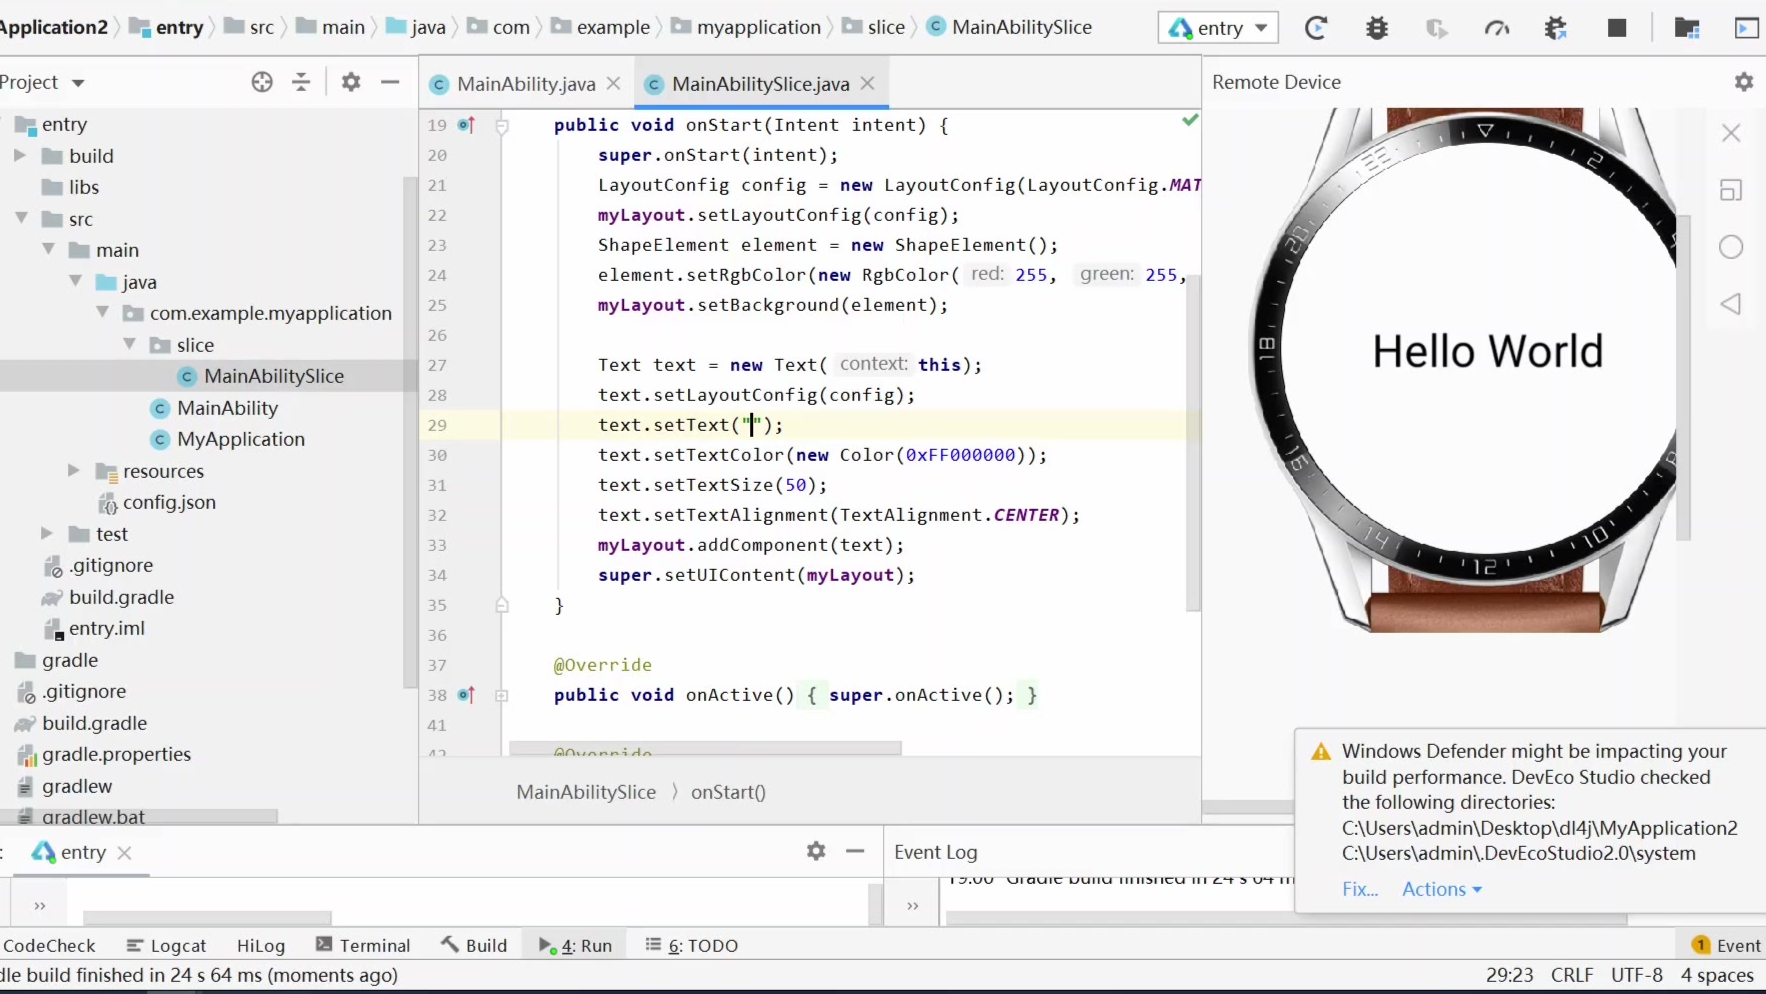Select config.json file in project tree
This screenshot has width=1766, height=994.
[168, 502]
